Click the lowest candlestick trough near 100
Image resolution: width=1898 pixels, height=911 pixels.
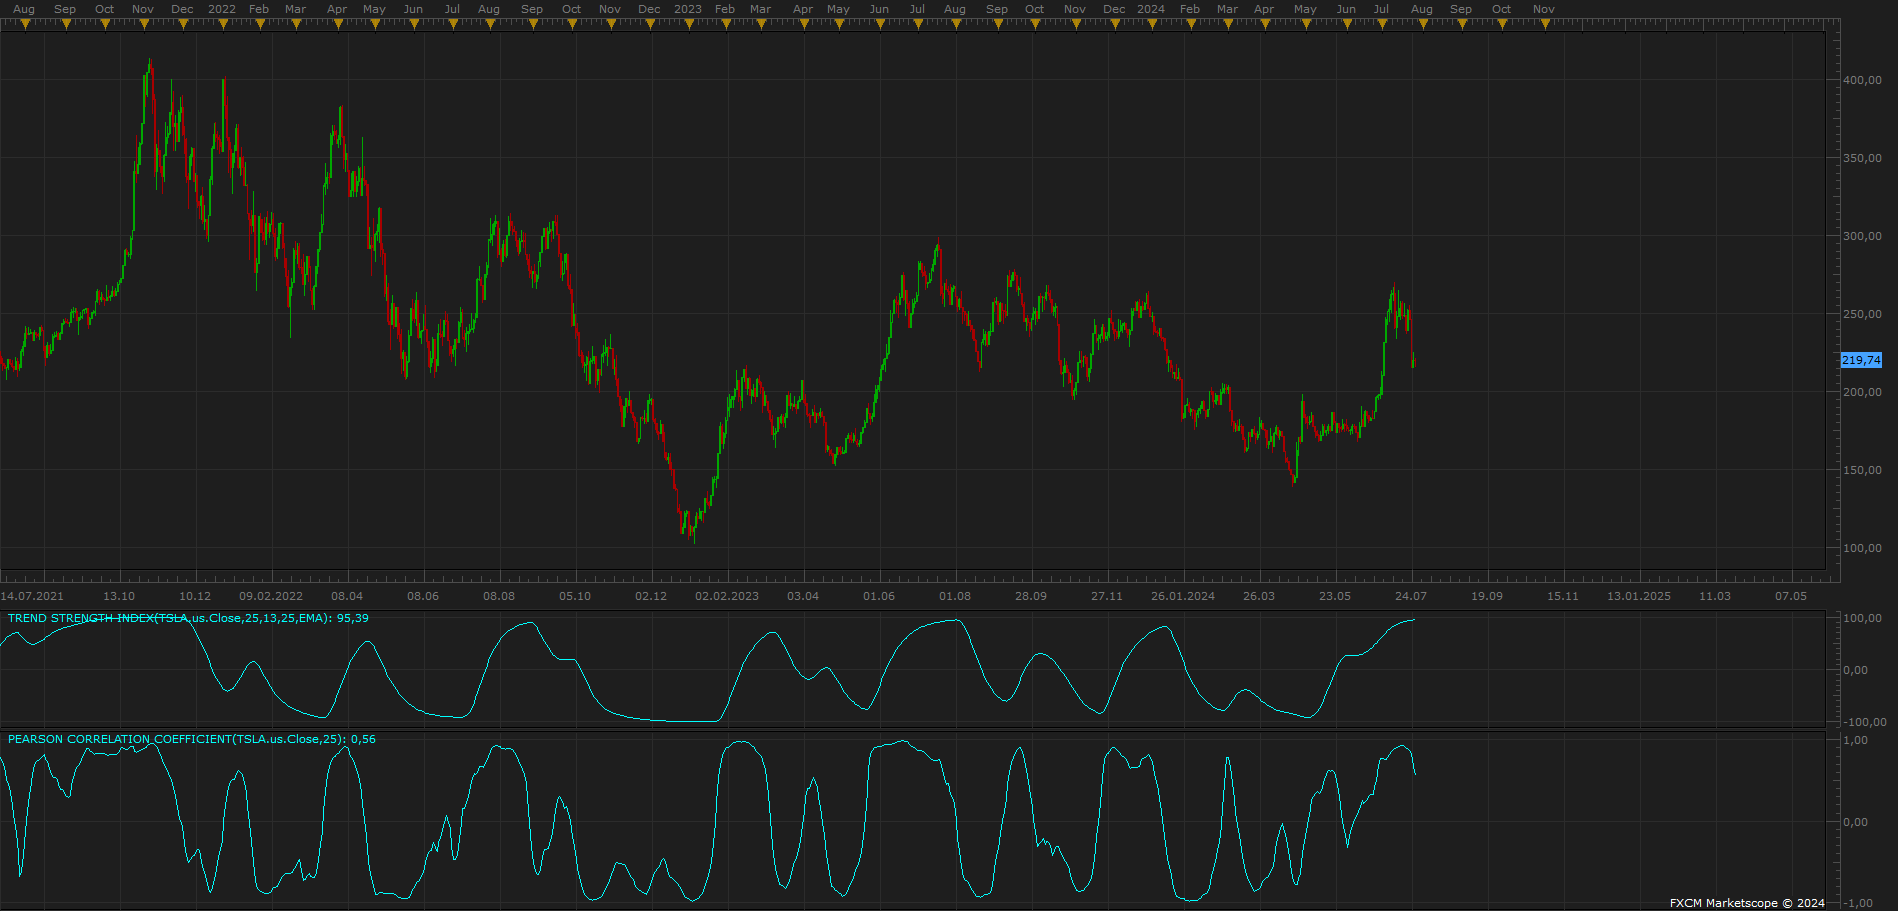click(x=694, y=538)
